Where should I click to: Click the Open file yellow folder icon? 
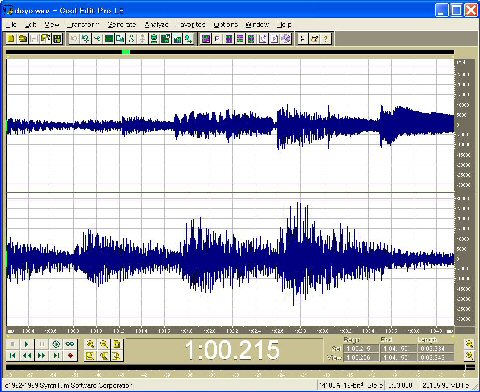coord(23,39)
